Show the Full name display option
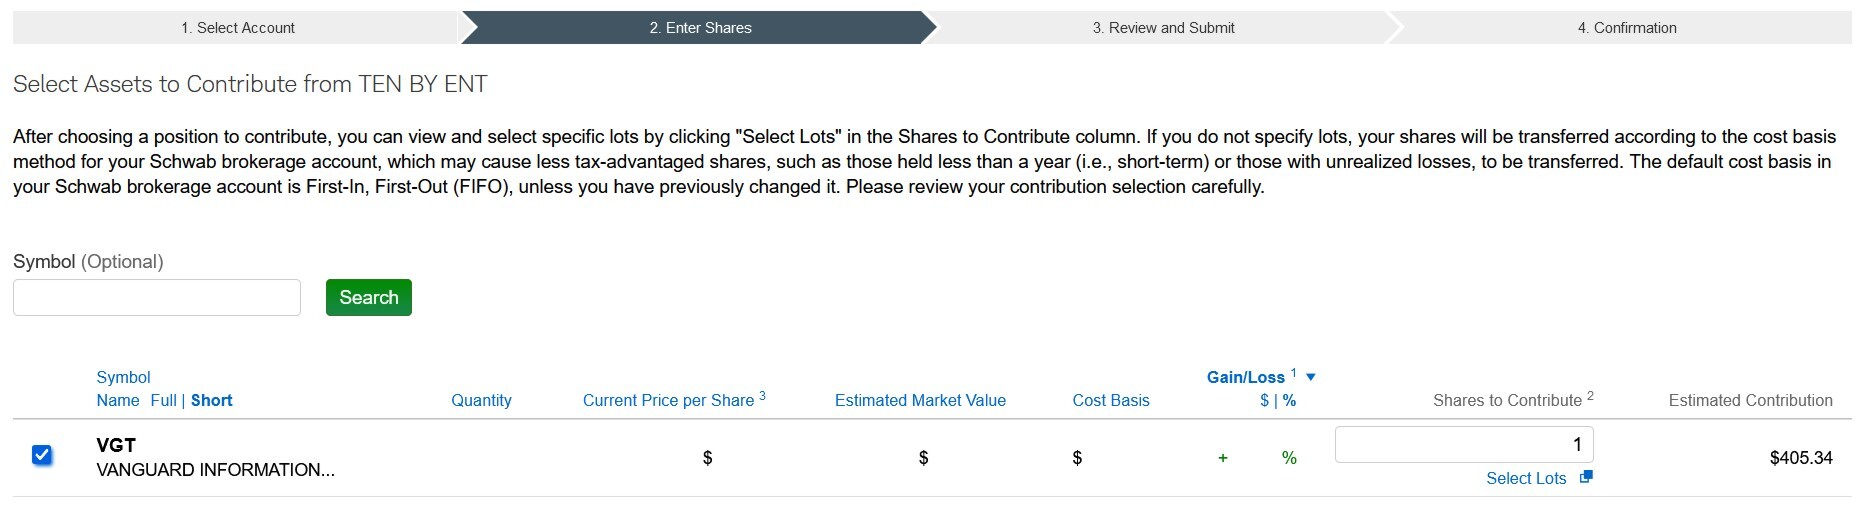The height and width of the screenshot is (507, 1866). tap(163, 400)
